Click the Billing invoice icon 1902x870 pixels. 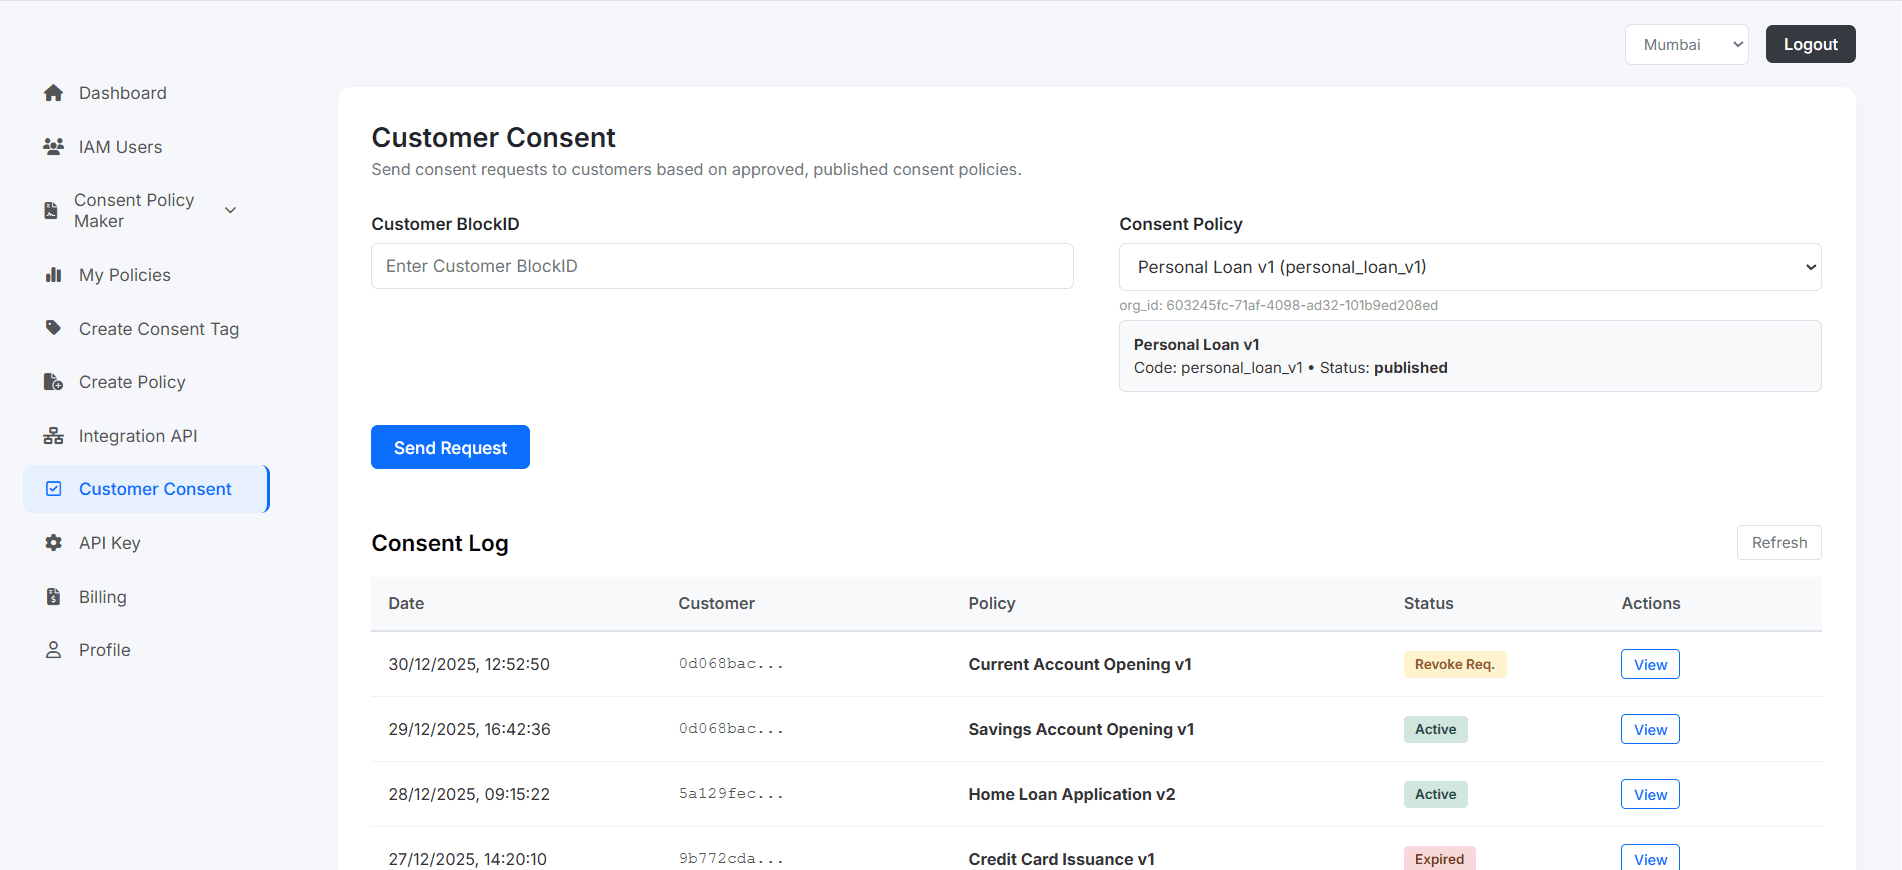coord(54,597)
